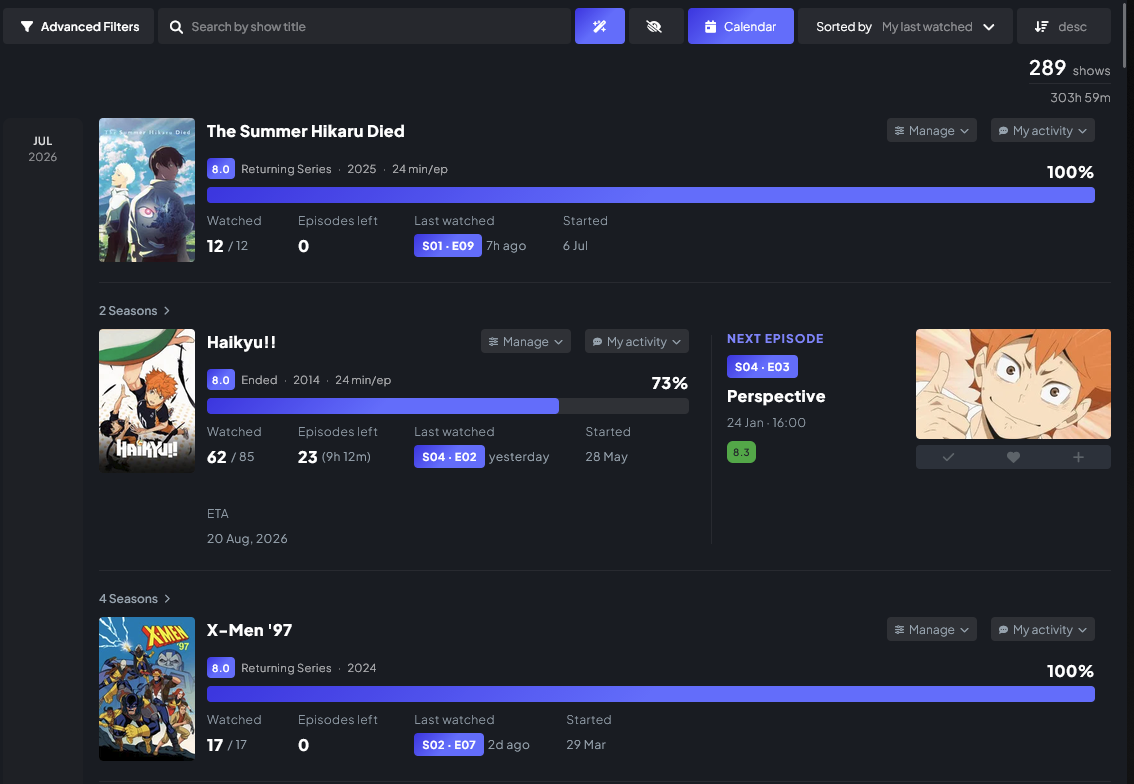
Task: Click the chevron arrow in Sorted by dropdown
Action: tap(989, 27)
